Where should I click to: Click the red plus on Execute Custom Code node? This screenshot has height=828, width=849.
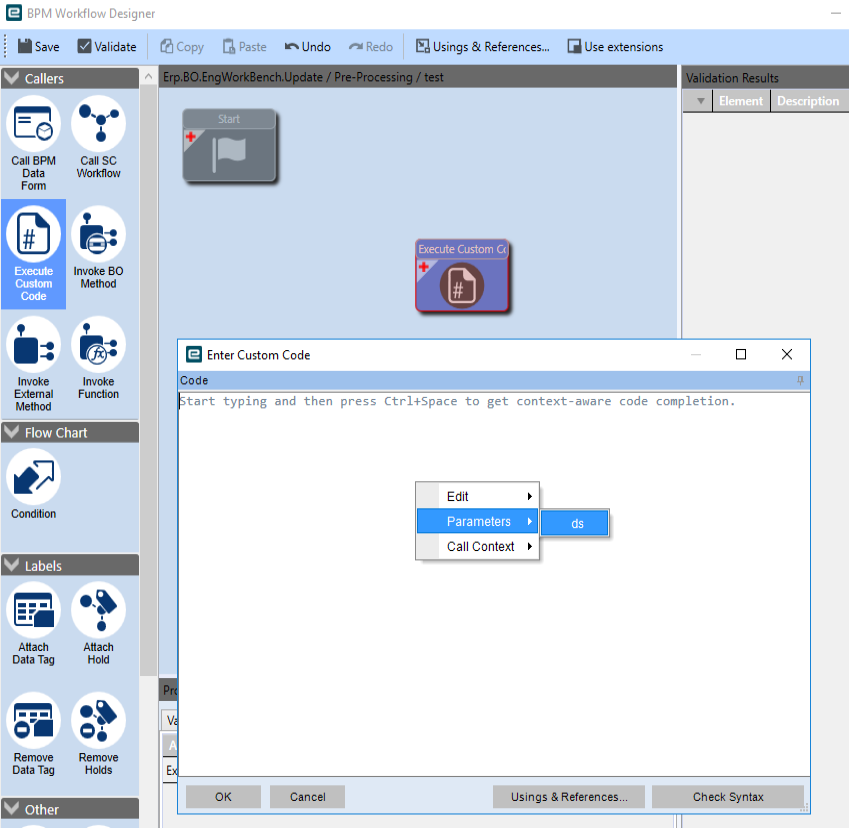click(423, 266)
